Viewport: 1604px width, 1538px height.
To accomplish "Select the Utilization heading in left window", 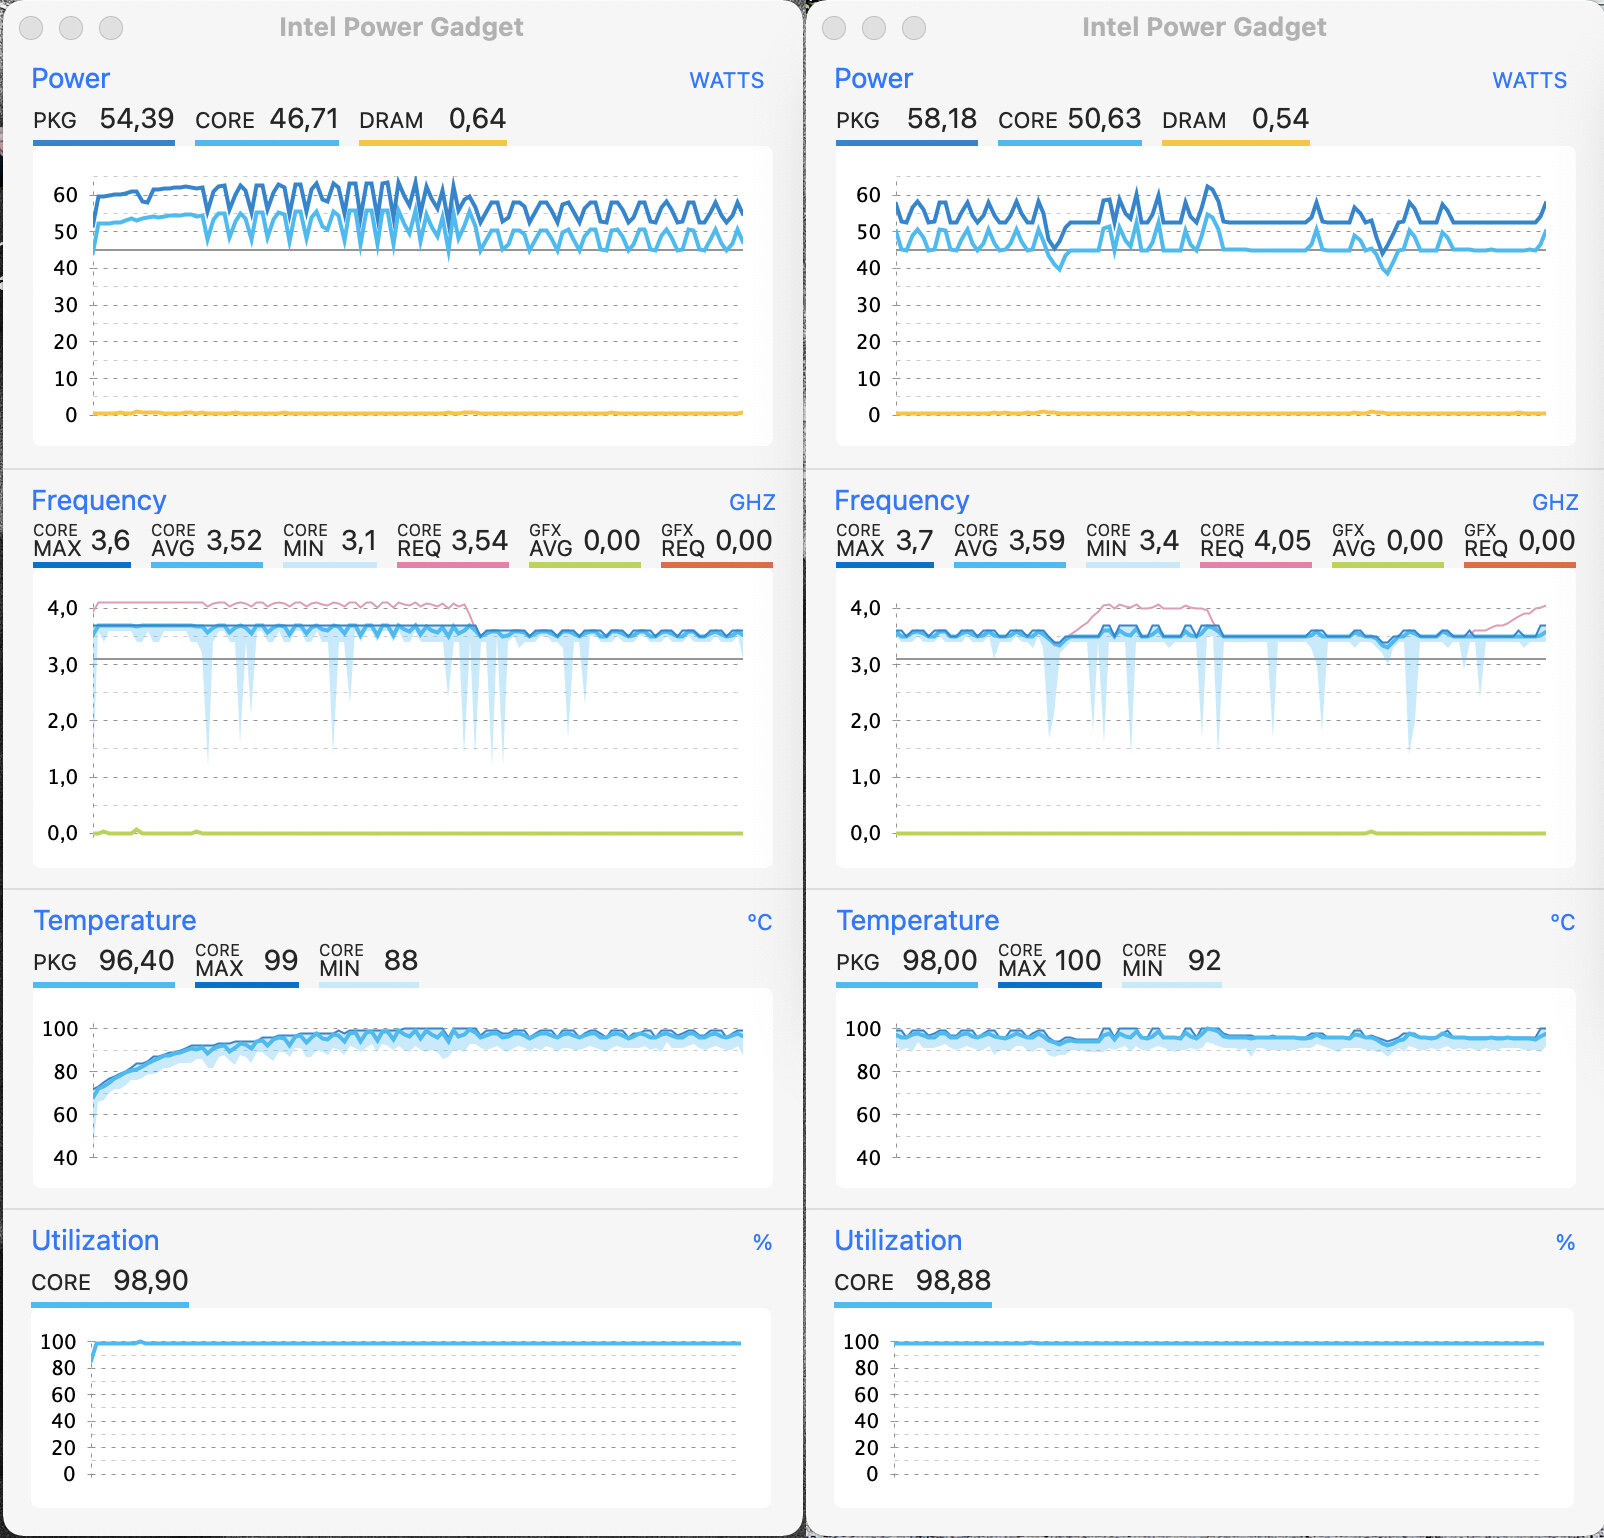I will pyautogui.click(x=95, y=1240).
